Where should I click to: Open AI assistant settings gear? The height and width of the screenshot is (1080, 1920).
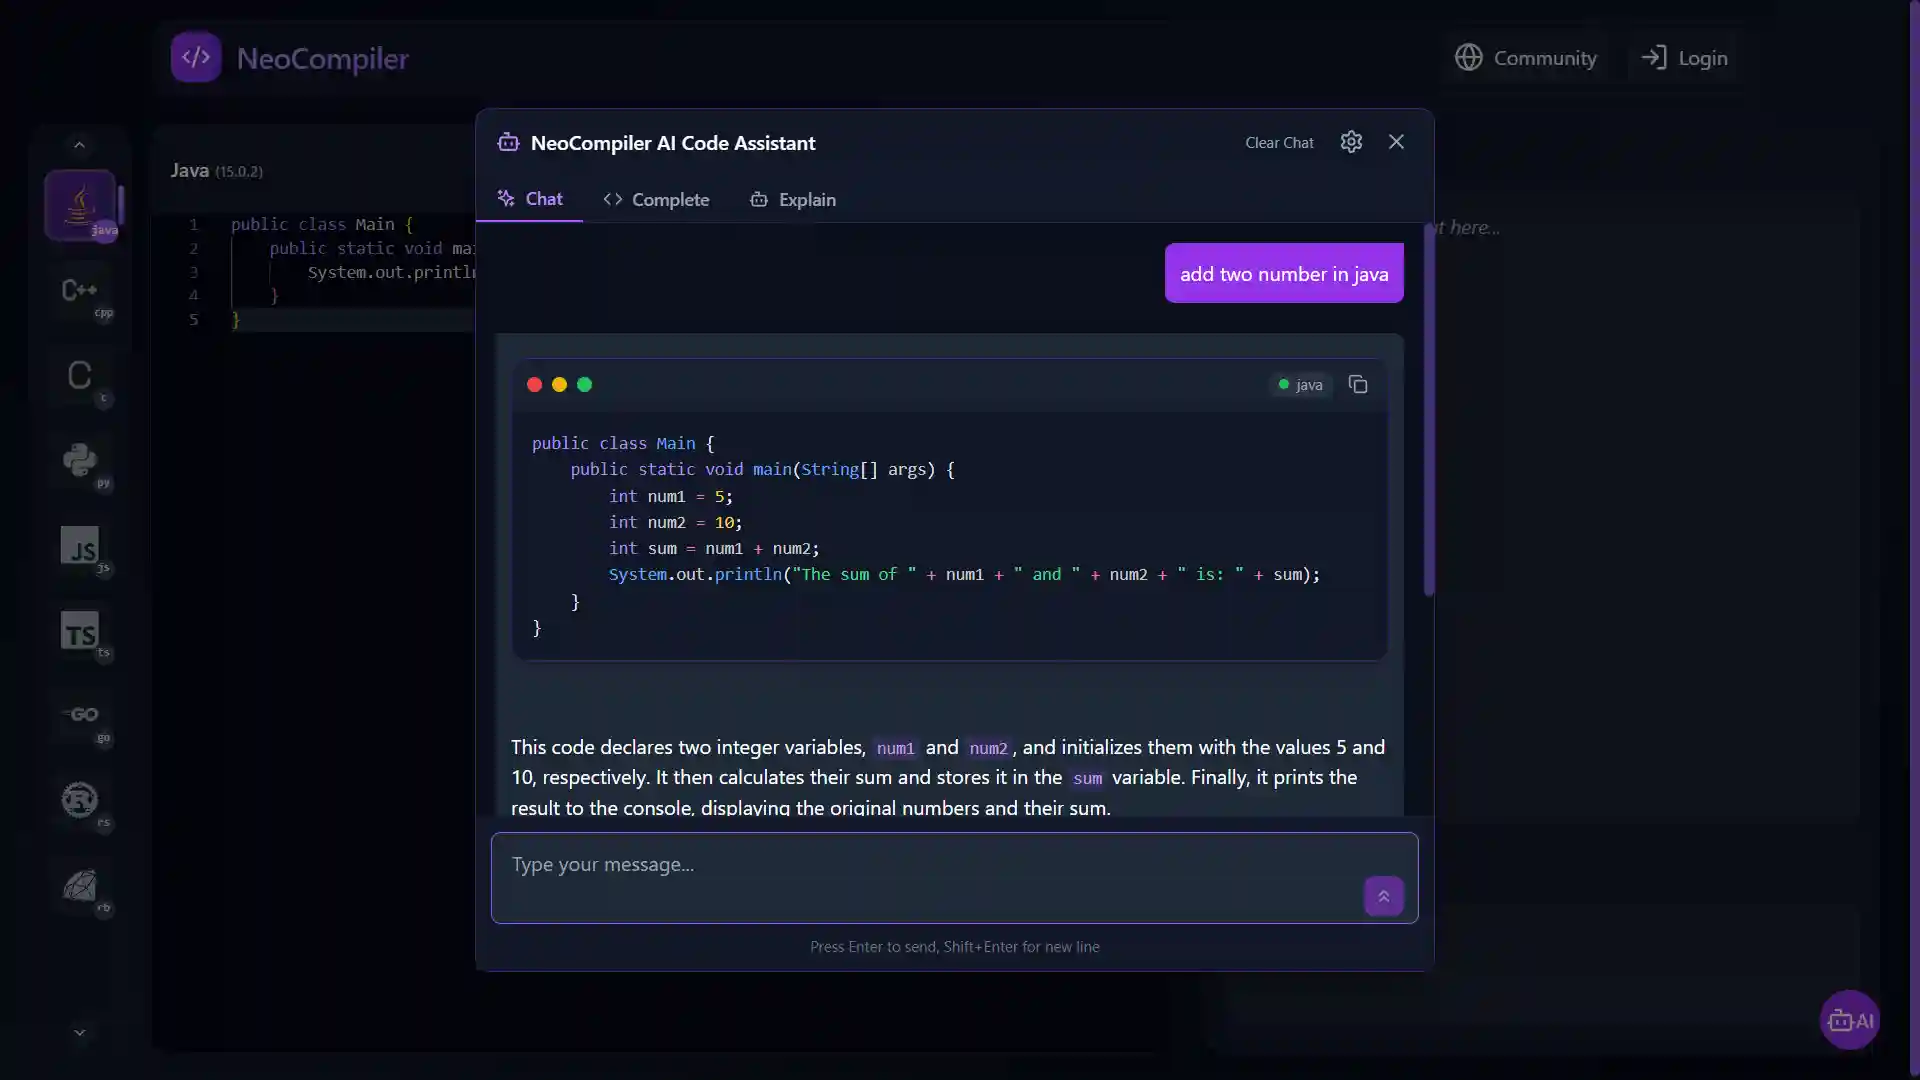1351,142
